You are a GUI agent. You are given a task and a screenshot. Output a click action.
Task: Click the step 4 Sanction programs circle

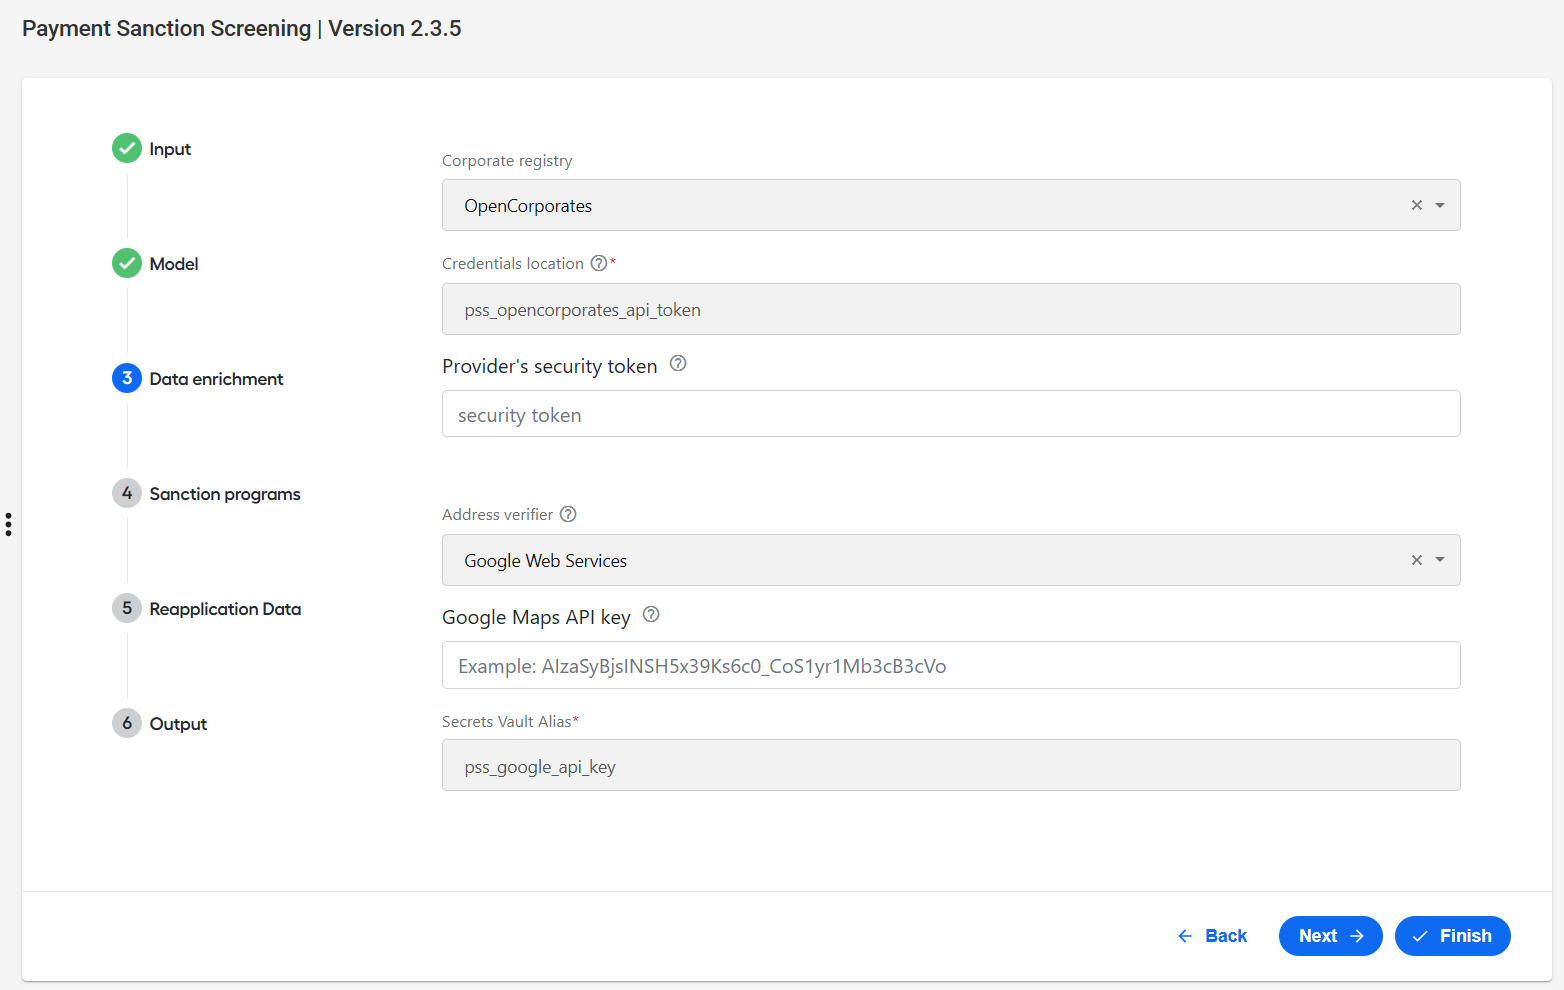pyautogui.click(x=127, y=493)
